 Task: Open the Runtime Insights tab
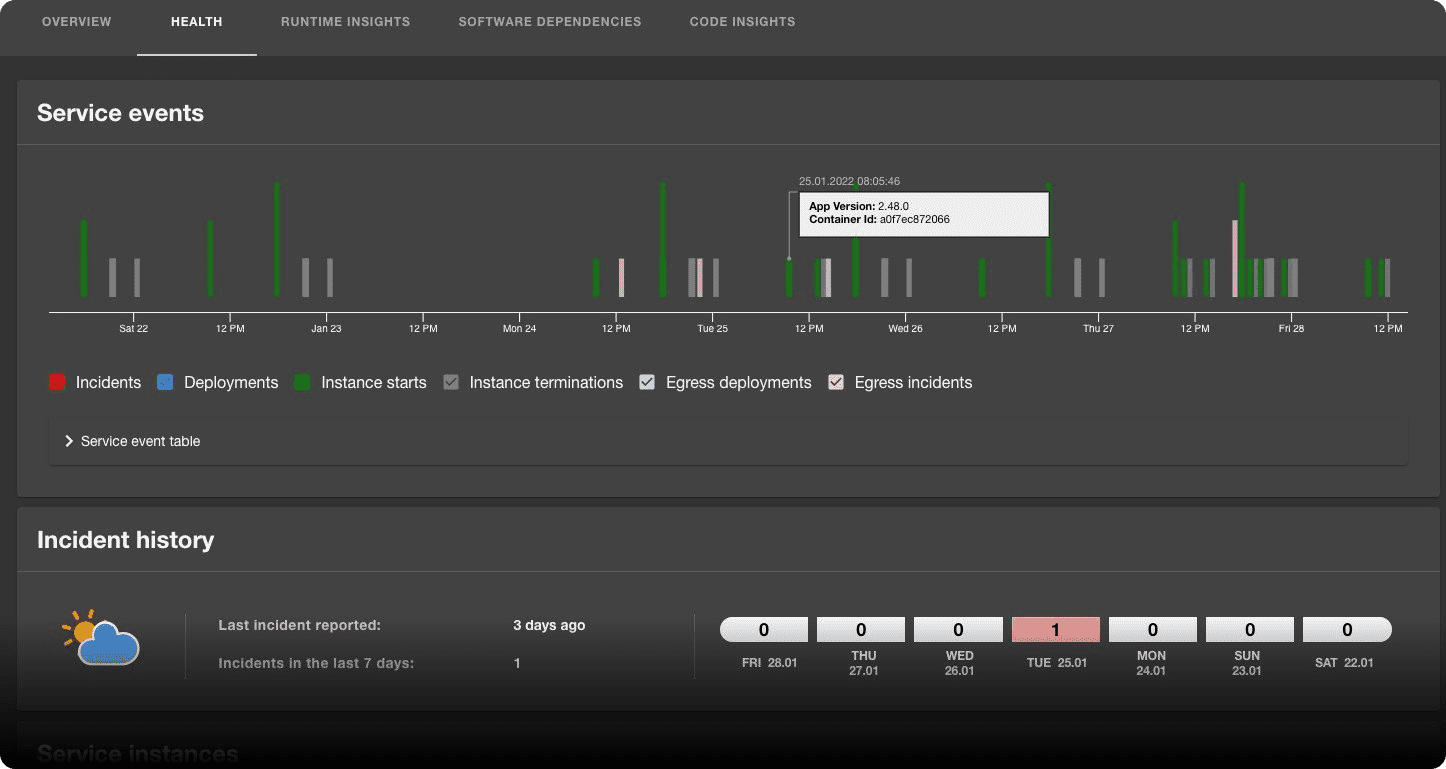[345, 21]
